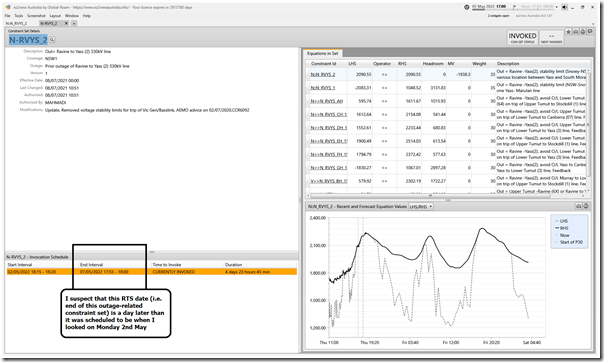
Task: Open constraint link N>>N_RVYS_AH
Action: pos(326,101)
